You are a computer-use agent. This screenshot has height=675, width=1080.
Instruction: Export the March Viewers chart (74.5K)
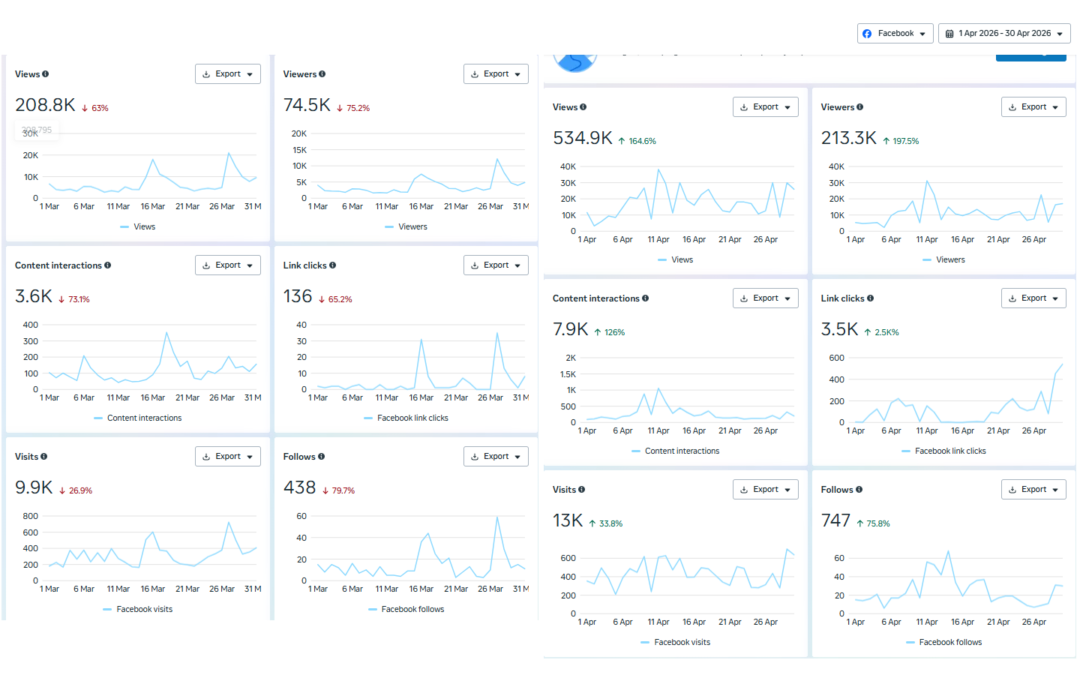[x=496, y=74]
